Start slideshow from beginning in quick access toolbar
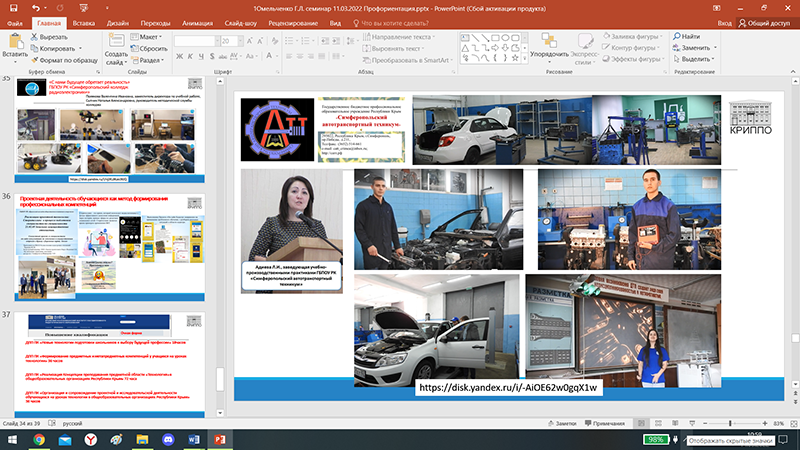 coord(84,8)
